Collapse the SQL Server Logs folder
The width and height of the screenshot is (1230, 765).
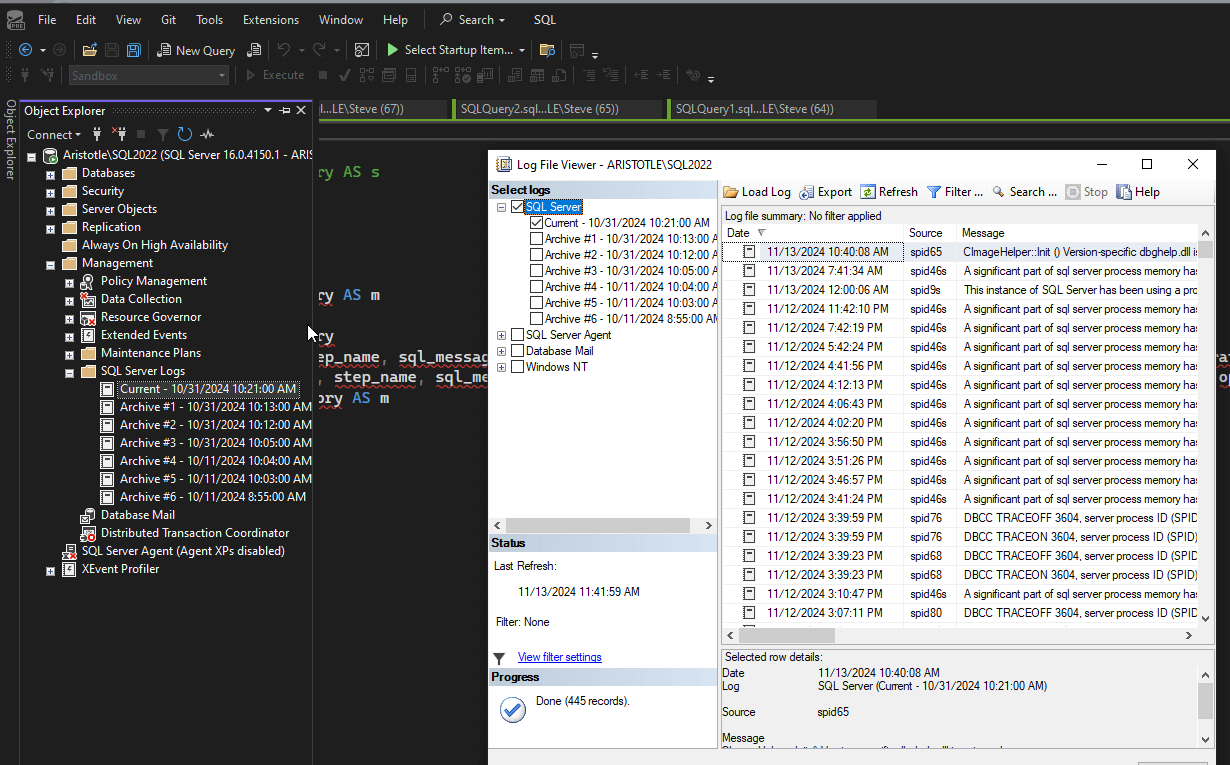point(69,371)
